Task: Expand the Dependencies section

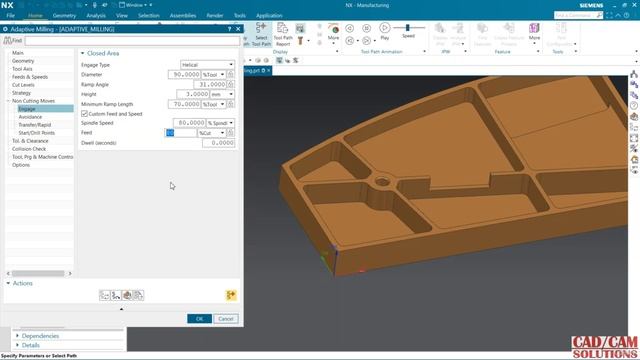Action: pos(17,336)
